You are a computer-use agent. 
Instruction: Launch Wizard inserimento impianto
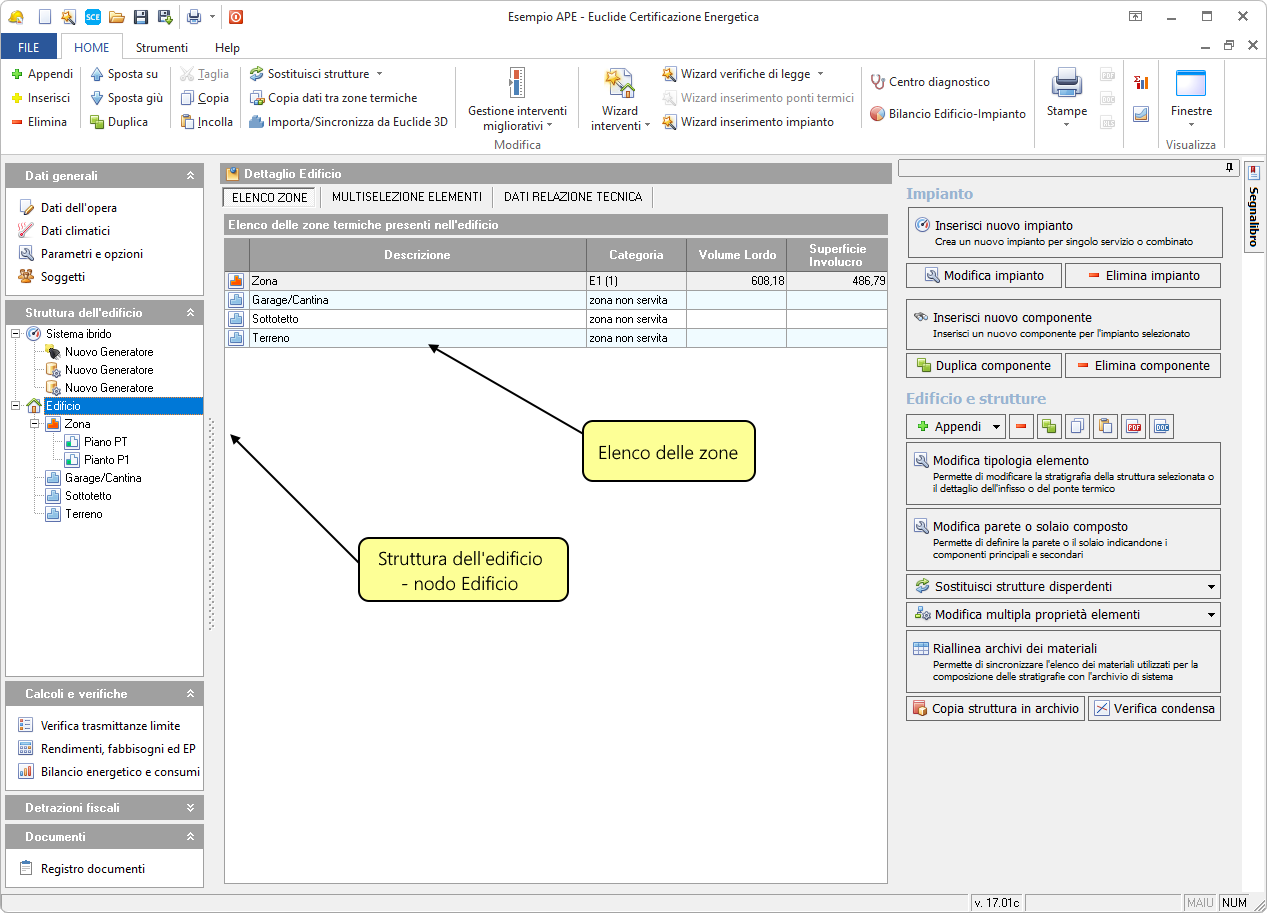click(x=747, y=122)
